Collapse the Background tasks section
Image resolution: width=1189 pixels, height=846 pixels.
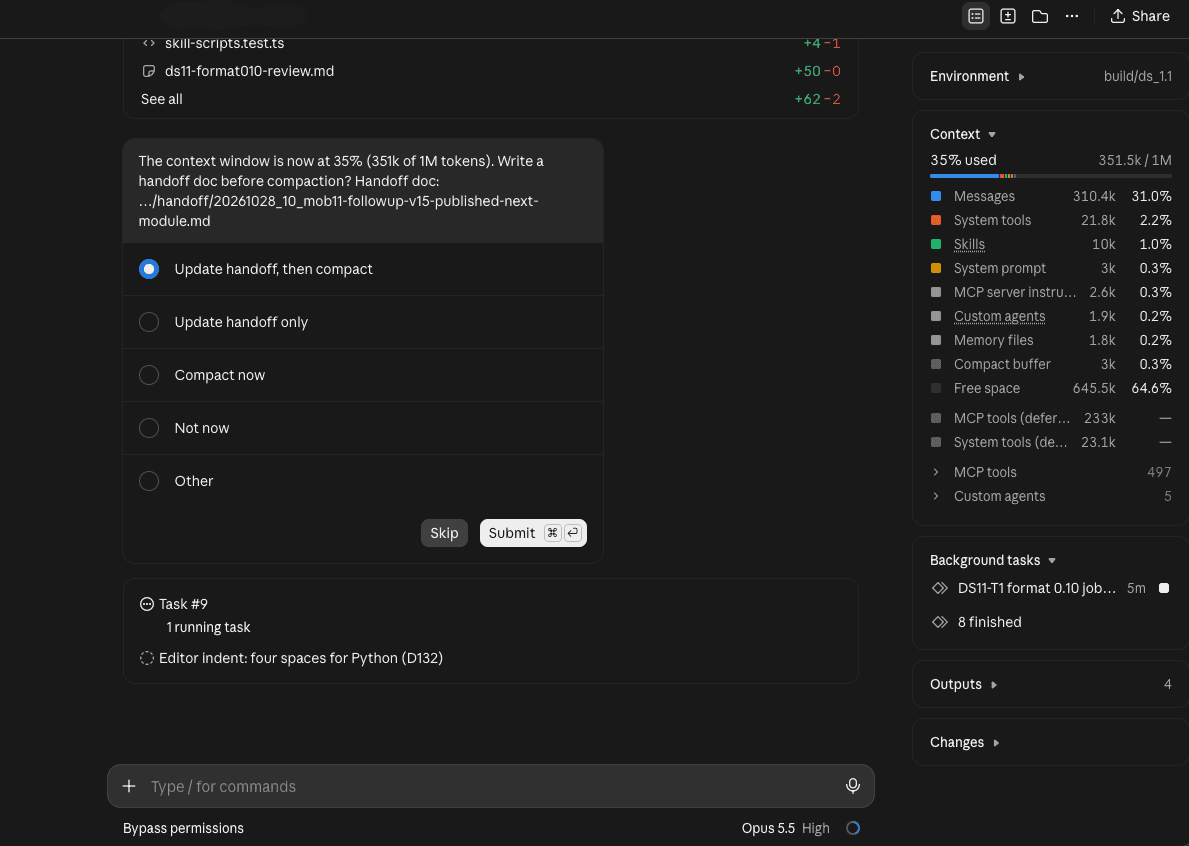click(993, 560)
